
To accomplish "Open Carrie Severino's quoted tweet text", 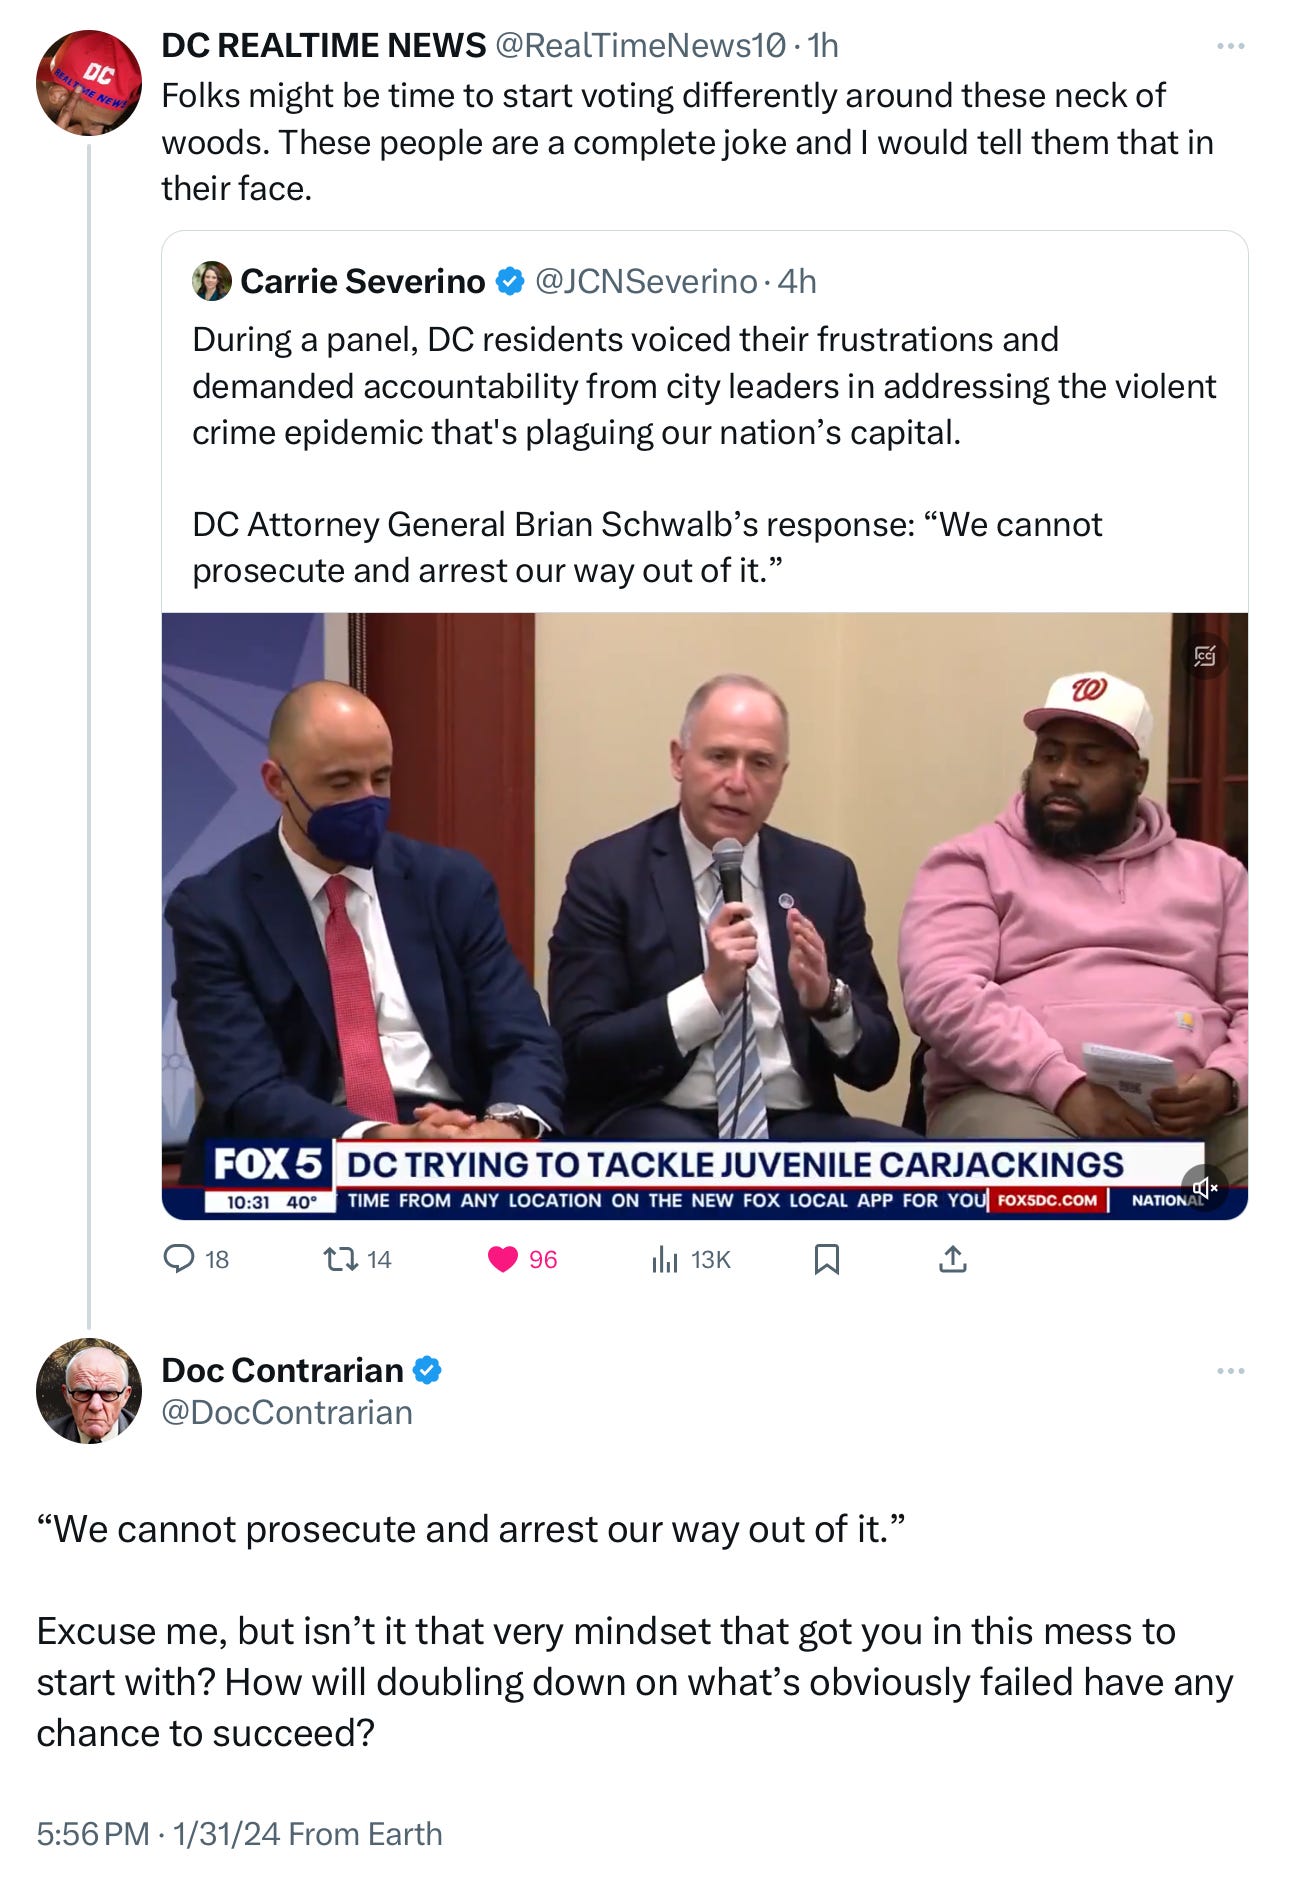I will [x=704, y=455].
